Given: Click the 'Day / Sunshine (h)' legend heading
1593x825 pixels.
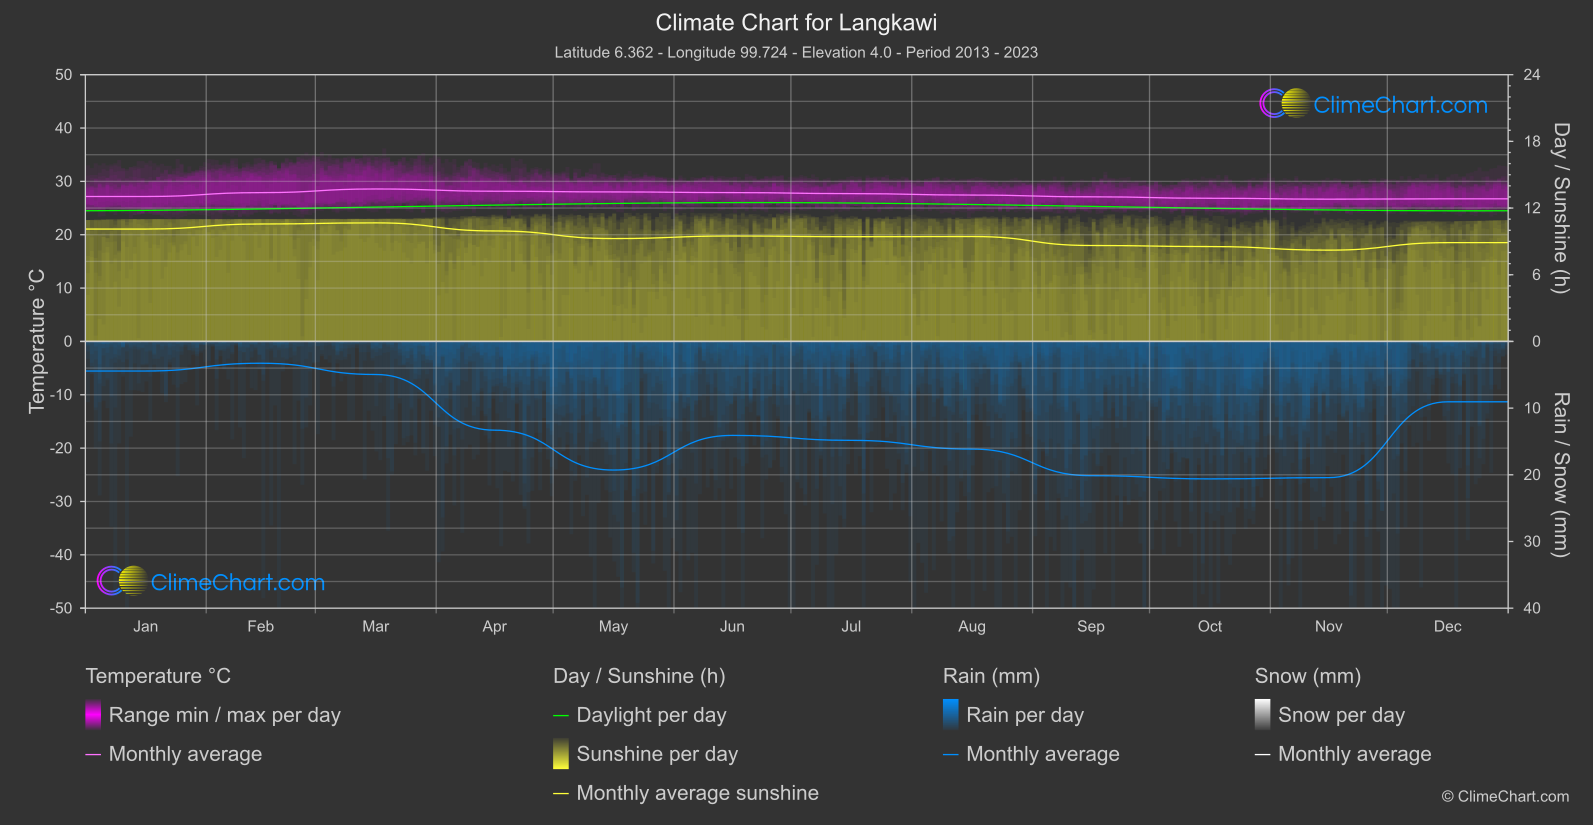Looking at the screenshot, I should pos(639,676).
